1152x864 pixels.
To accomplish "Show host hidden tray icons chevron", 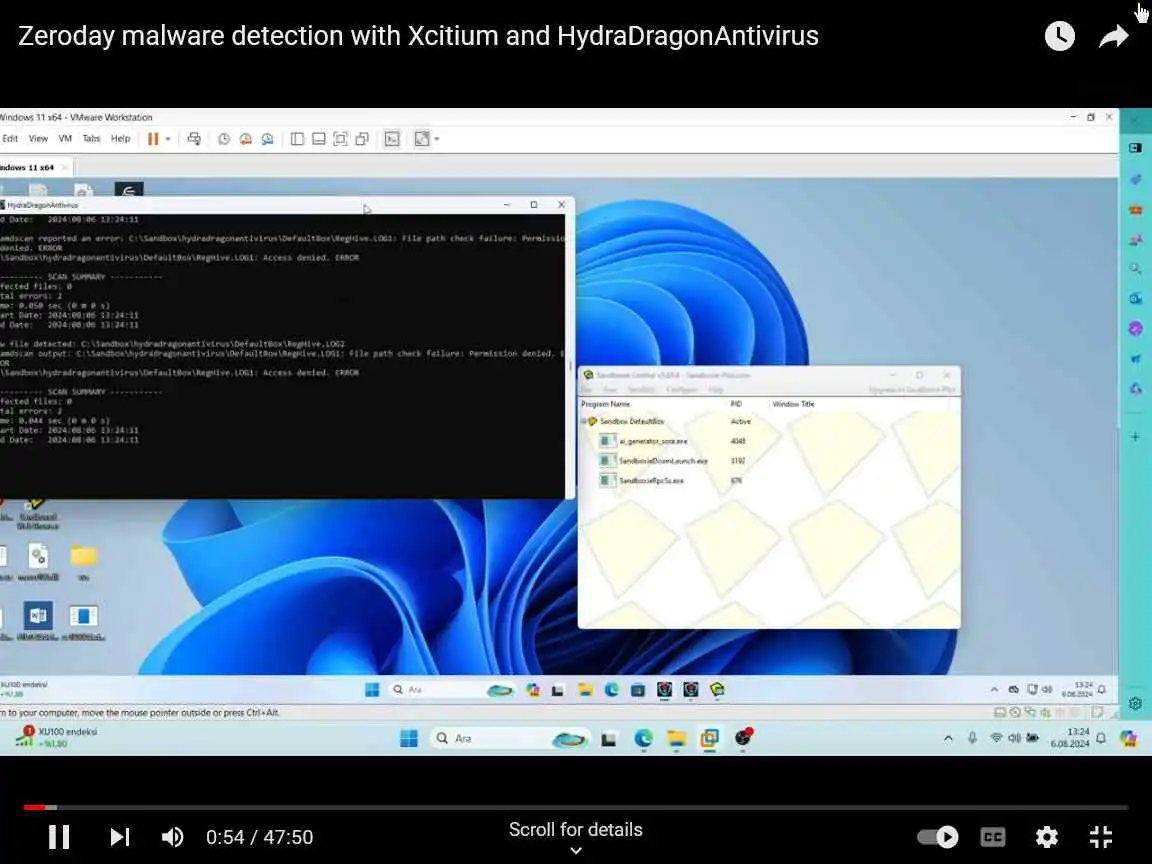I will click(948, 738).
